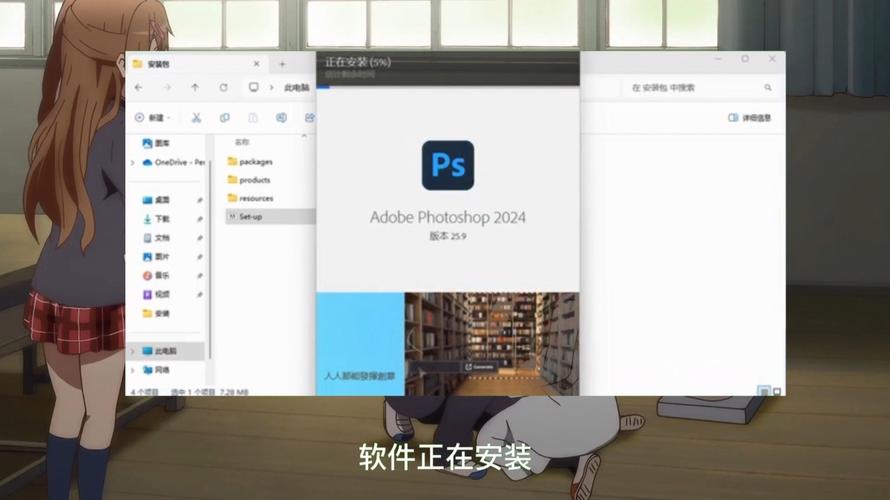Screen dimensions: 890x500
Task: Click the sidebar vertical scrollbar
Action: point(210,258)
